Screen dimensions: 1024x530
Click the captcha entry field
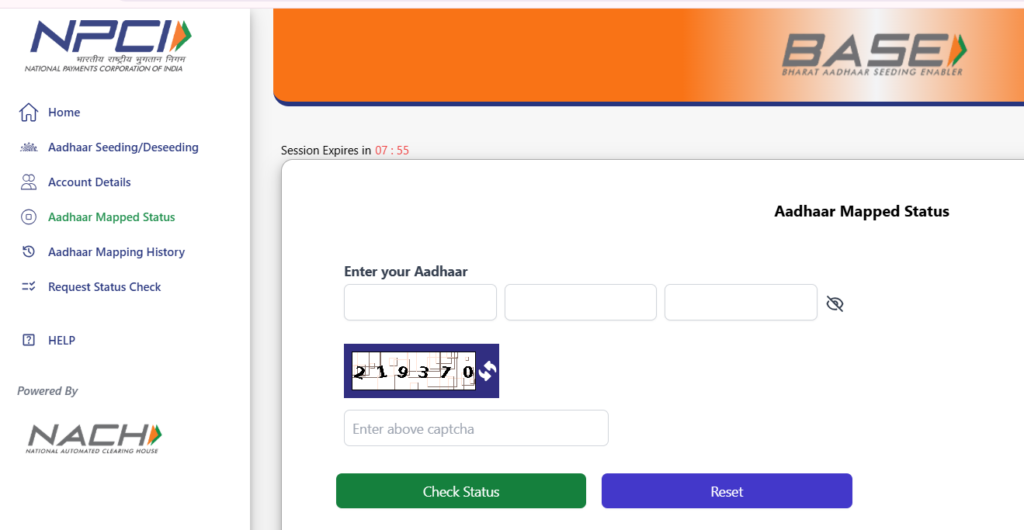476,428
